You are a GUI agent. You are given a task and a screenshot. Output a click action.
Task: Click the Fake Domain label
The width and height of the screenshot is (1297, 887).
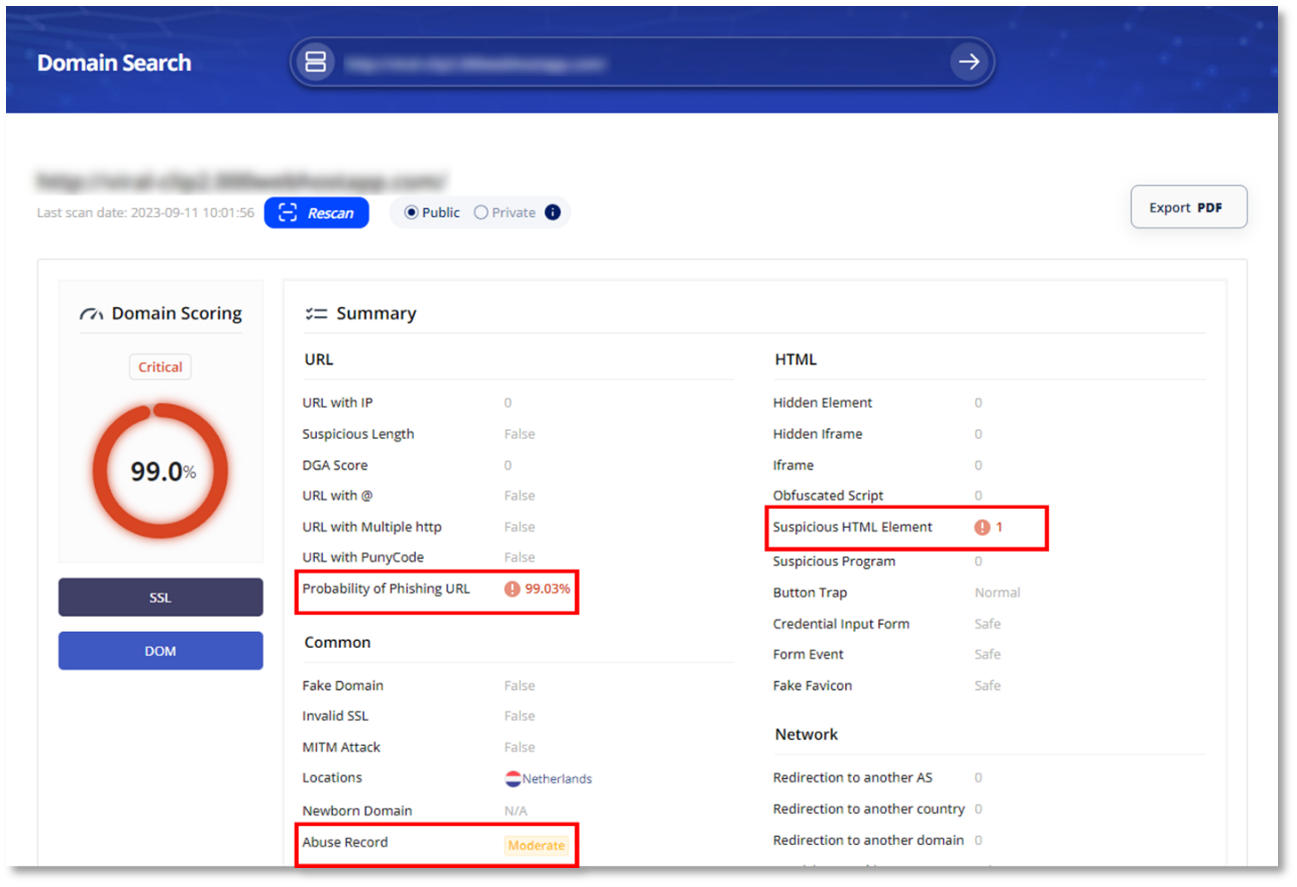coord(343,686)
